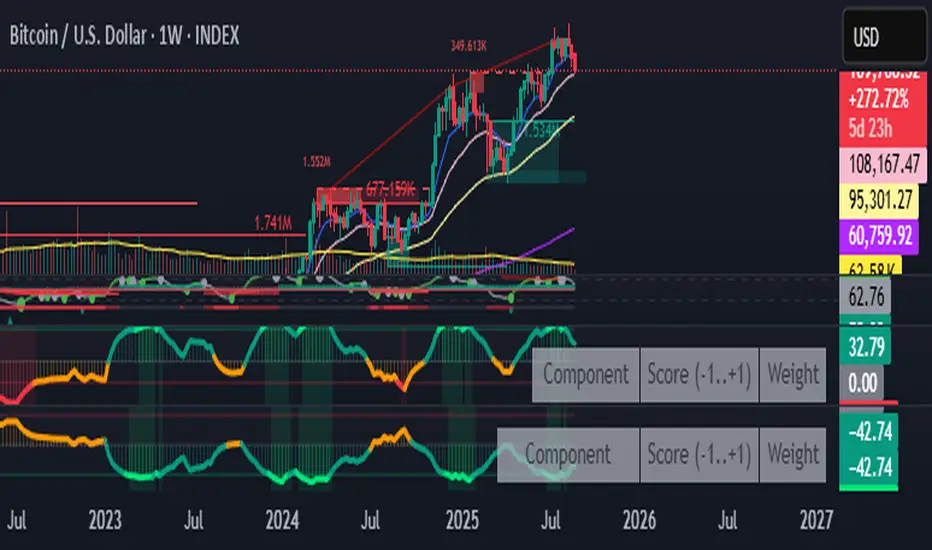Click the 2027 label on time axis
Screen dimensions: 932x550
pos(816,520)
